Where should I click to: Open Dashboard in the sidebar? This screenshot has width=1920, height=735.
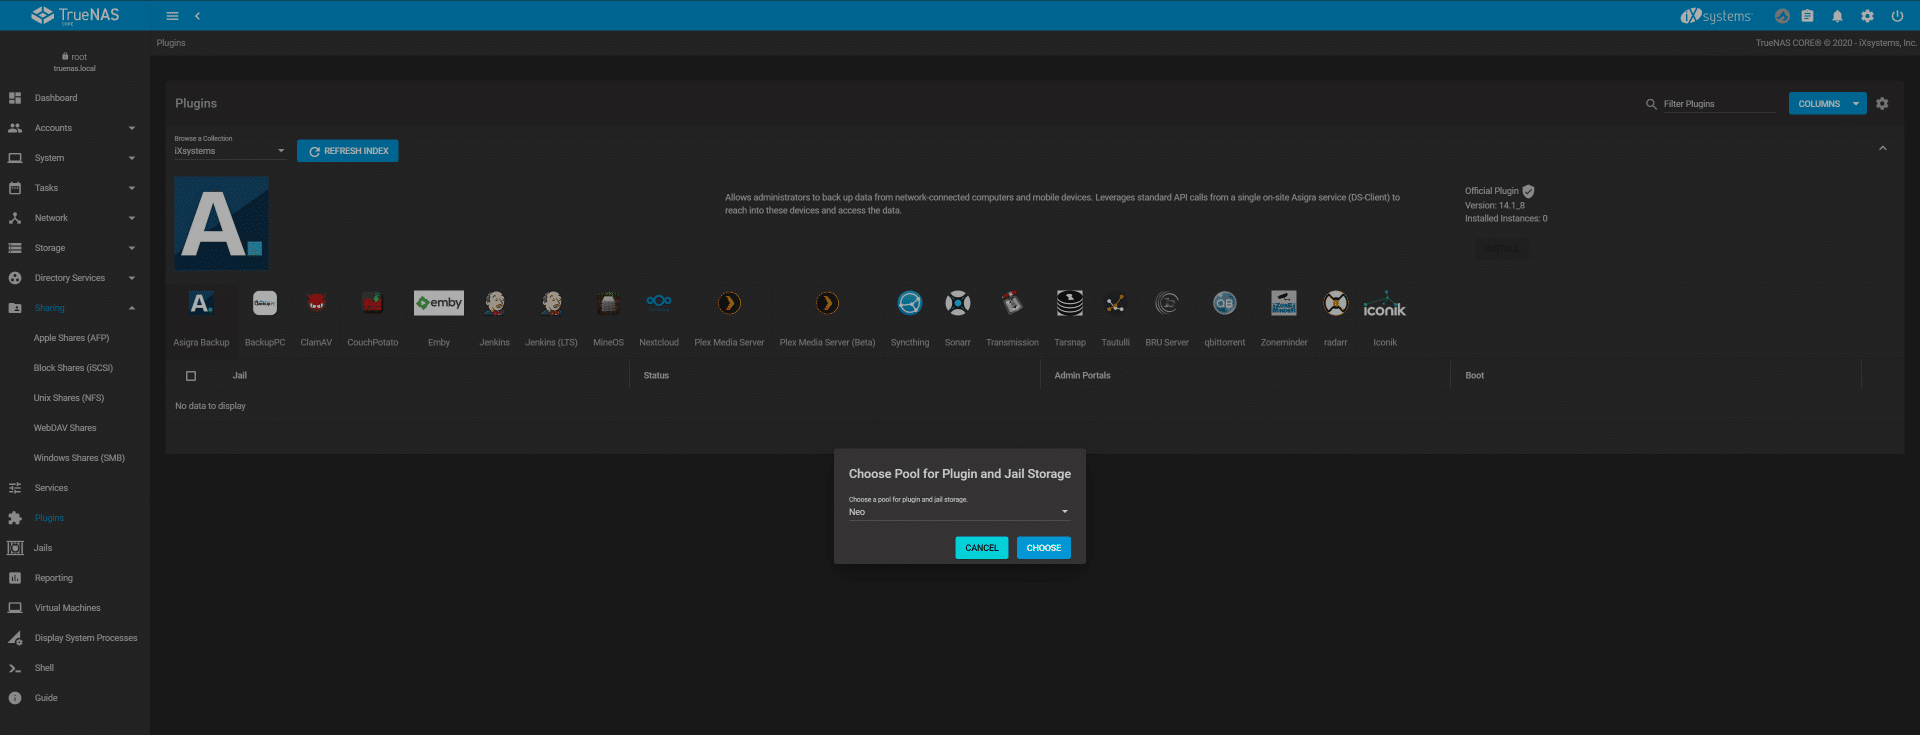(75, 98)
